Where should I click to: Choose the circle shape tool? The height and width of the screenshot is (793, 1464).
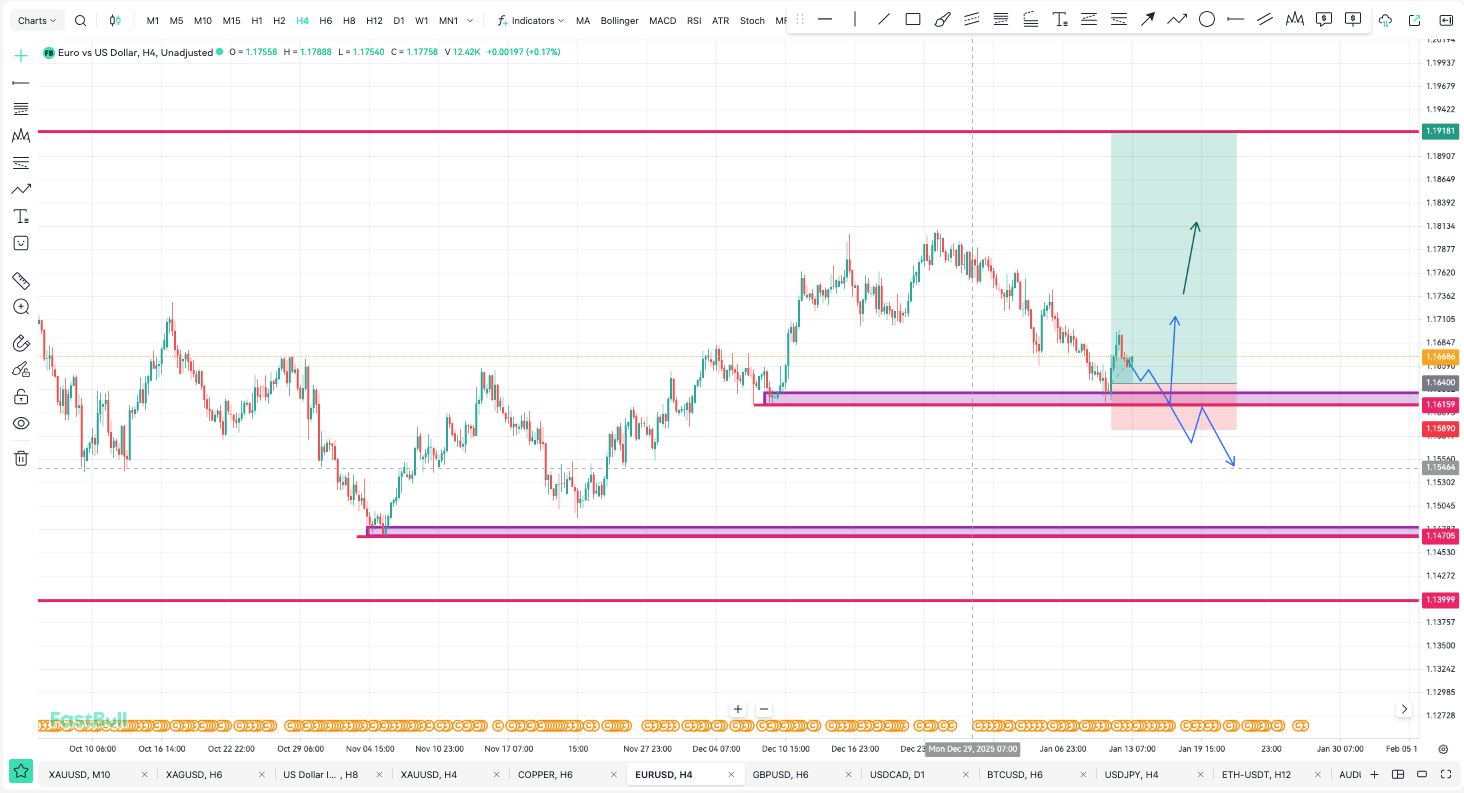pos(1207,19)
